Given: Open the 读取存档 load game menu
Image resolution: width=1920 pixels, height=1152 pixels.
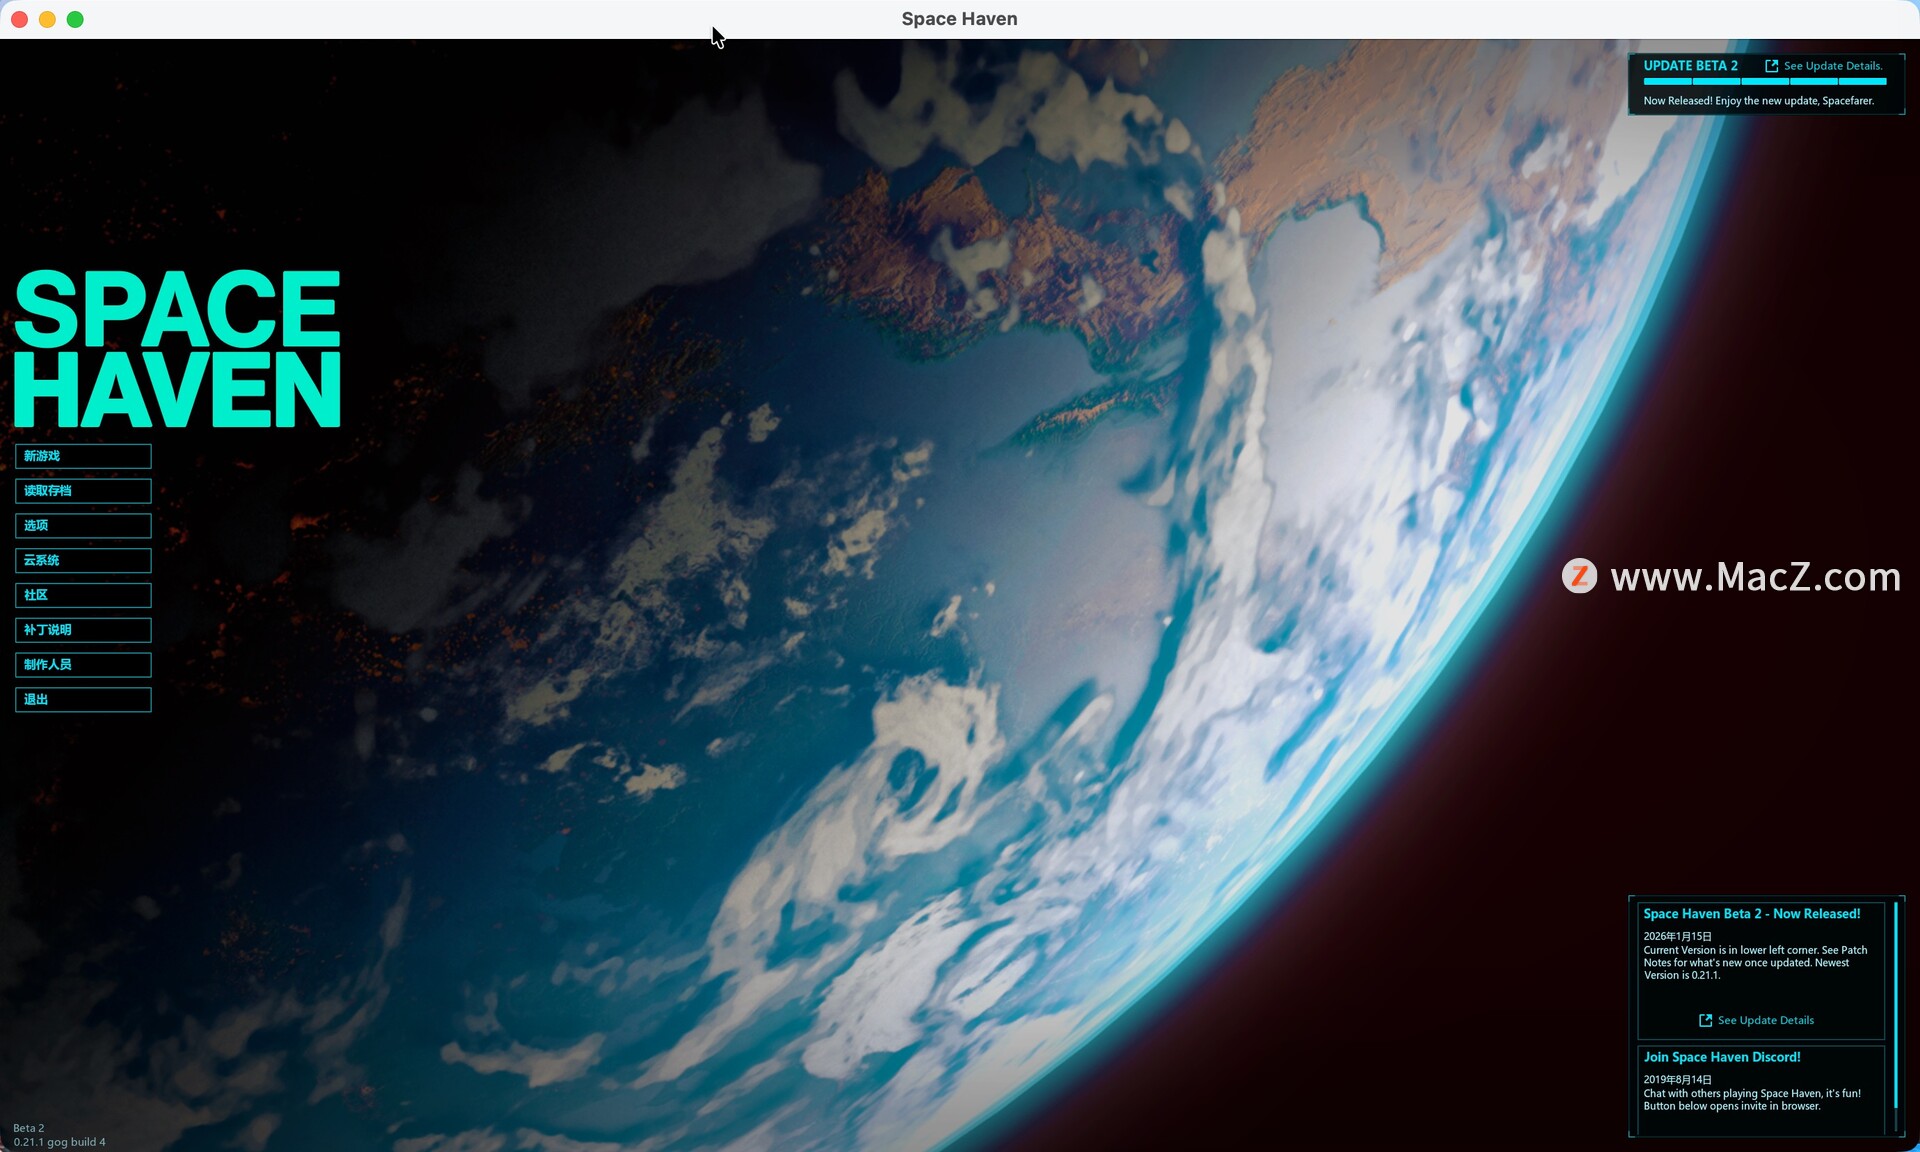Looking at the screenshot, I should (83, 491).
